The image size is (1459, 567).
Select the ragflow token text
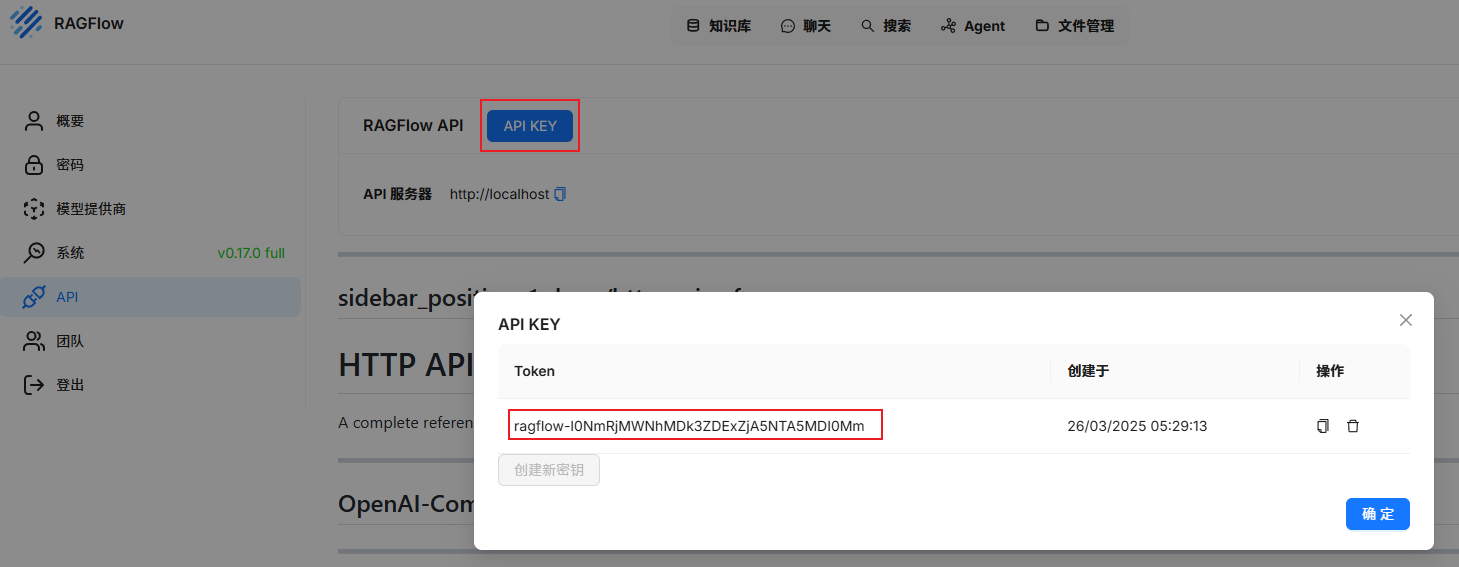689,426
